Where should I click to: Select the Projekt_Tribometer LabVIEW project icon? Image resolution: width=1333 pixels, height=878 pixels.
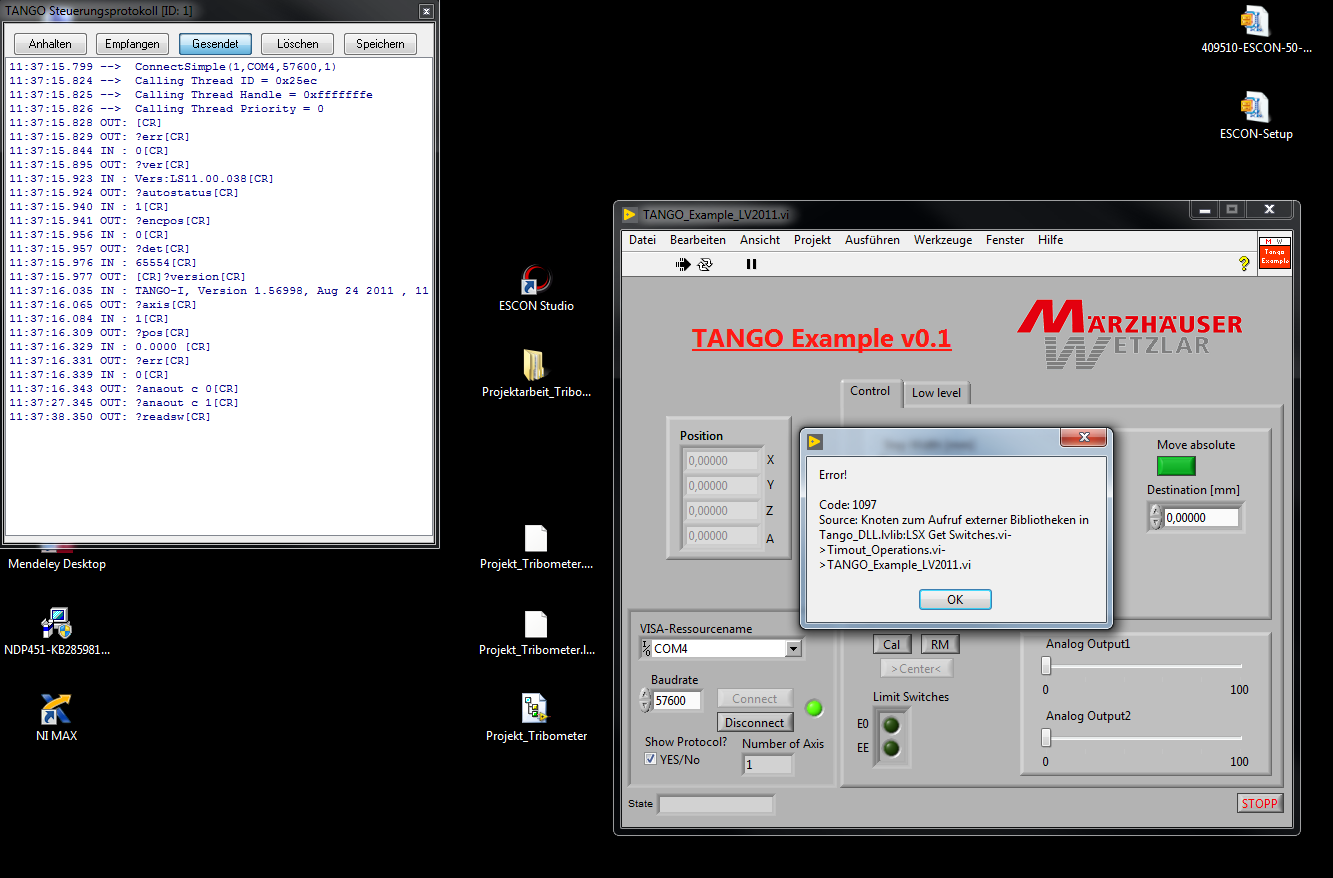click(x=537, y=717)
